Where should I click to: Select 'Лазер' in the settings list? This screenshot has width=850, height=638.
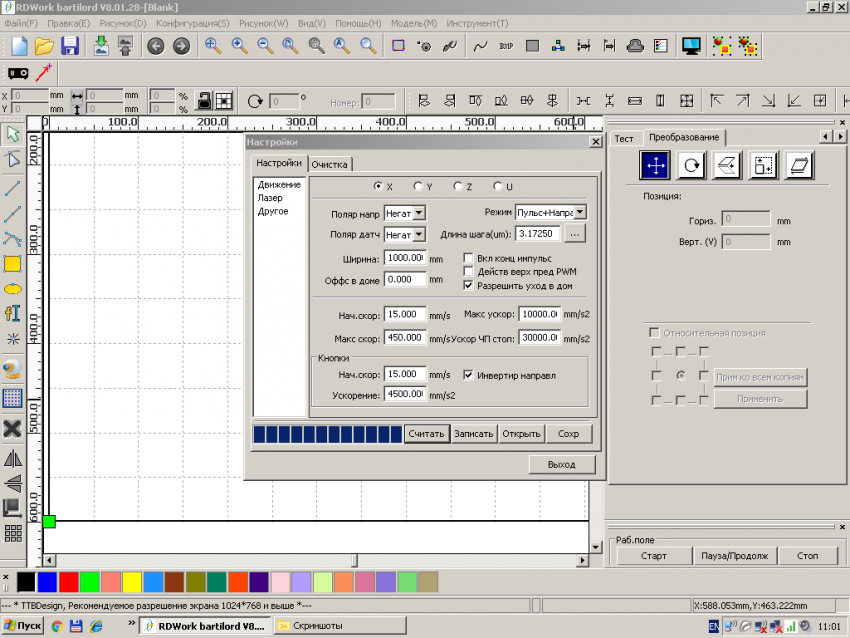(x=270, y=198)
